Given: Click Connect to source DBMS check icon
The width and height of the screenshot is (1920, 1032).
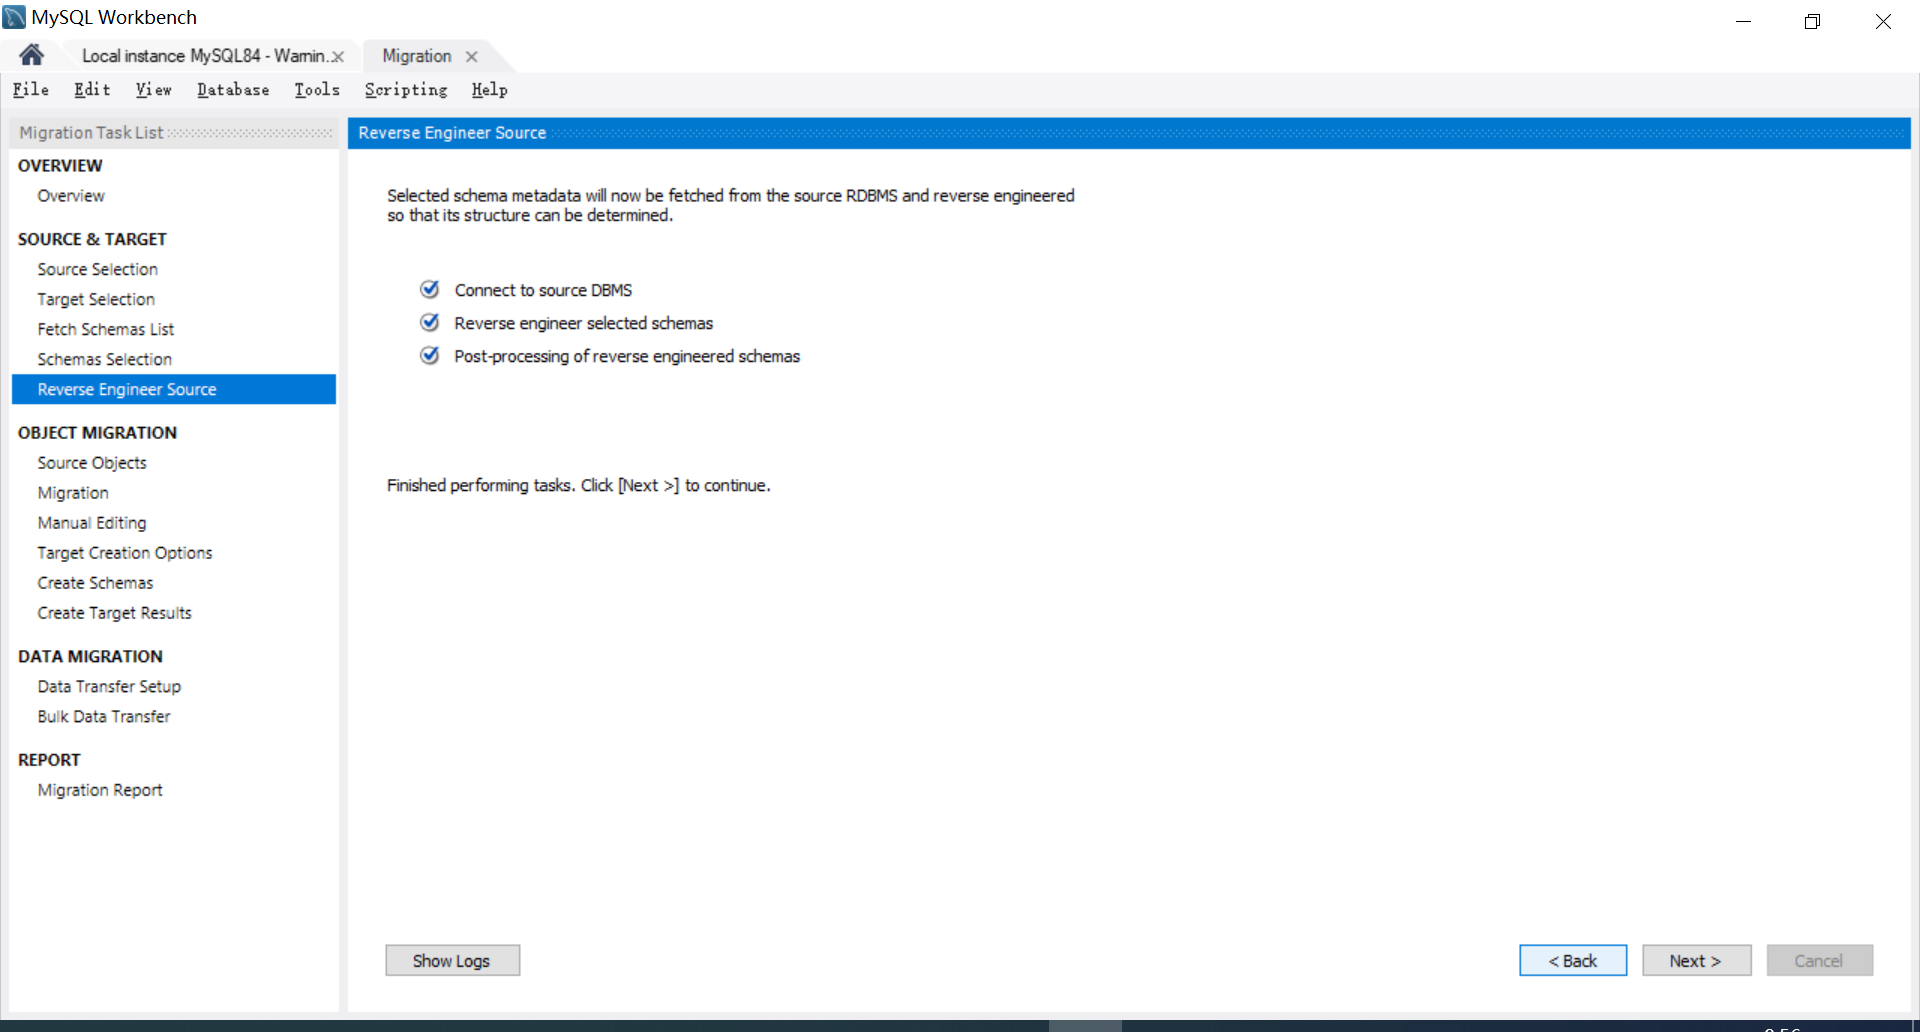Looking at the screenshot, I should click(430, 289).
